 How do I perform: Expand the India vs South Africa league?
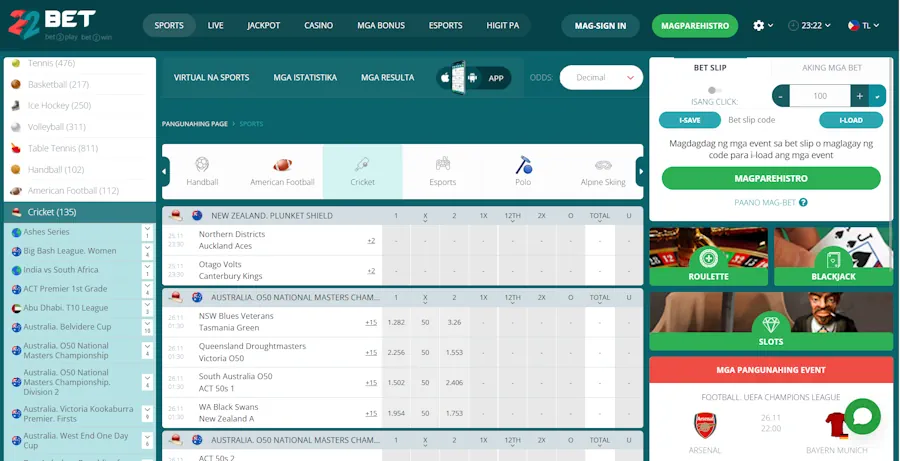[x=148, y=270]
